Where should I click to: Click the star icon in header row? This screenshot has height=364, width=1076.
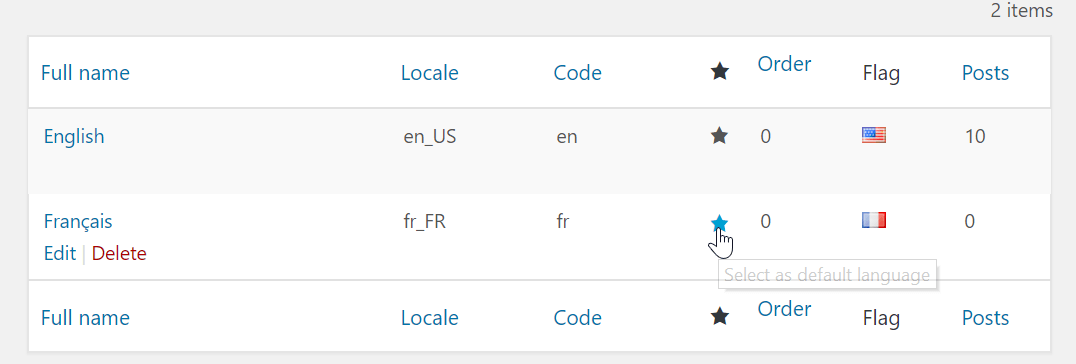point(719,71)
